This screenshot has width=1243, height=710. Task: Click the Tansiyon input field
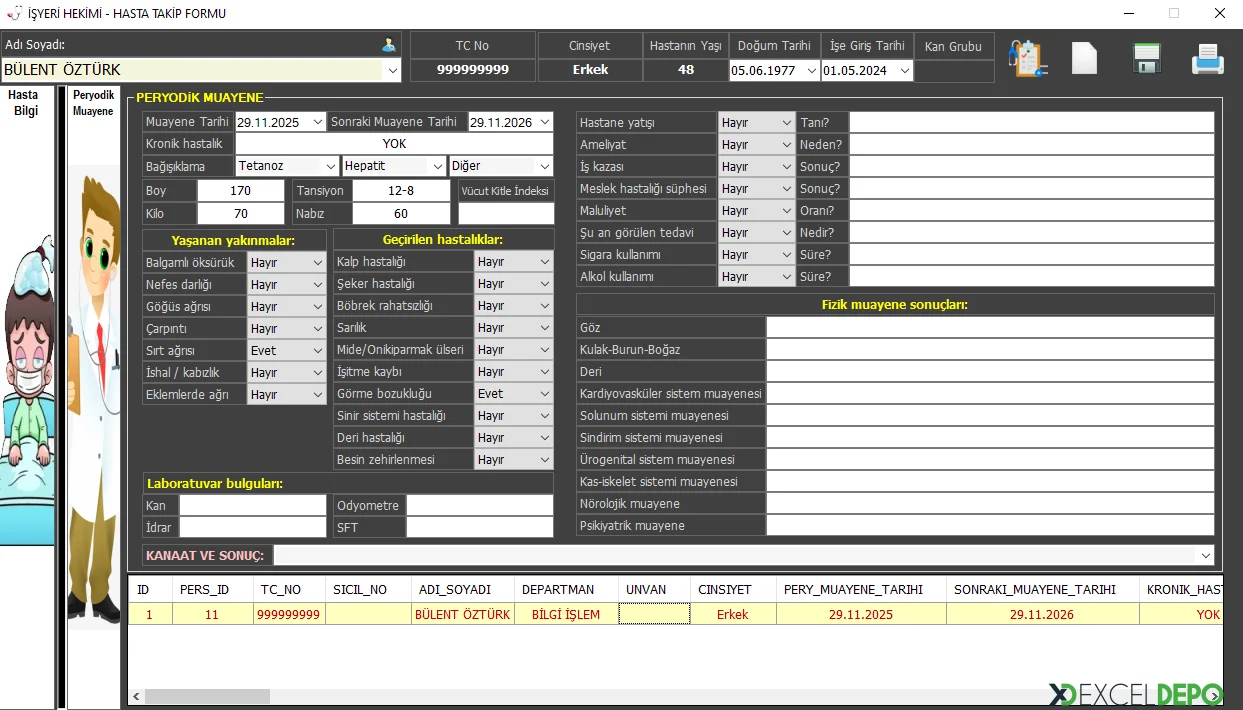pos(400,191)
